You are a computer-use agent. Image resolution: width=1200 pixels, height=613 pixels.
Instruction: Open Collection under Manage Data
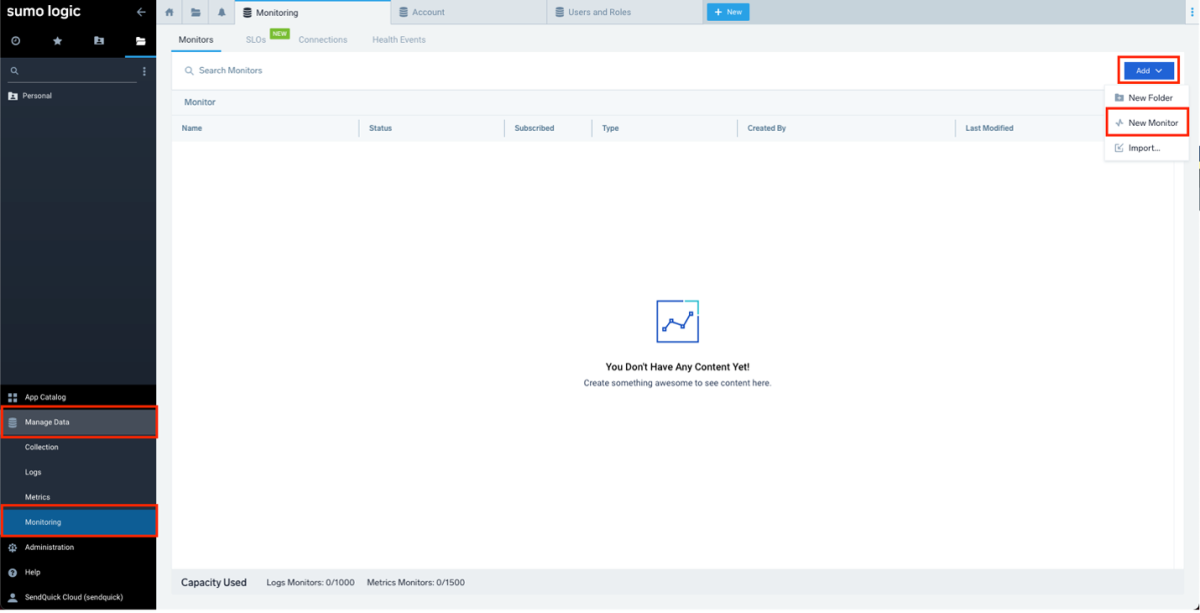(78, 447)
